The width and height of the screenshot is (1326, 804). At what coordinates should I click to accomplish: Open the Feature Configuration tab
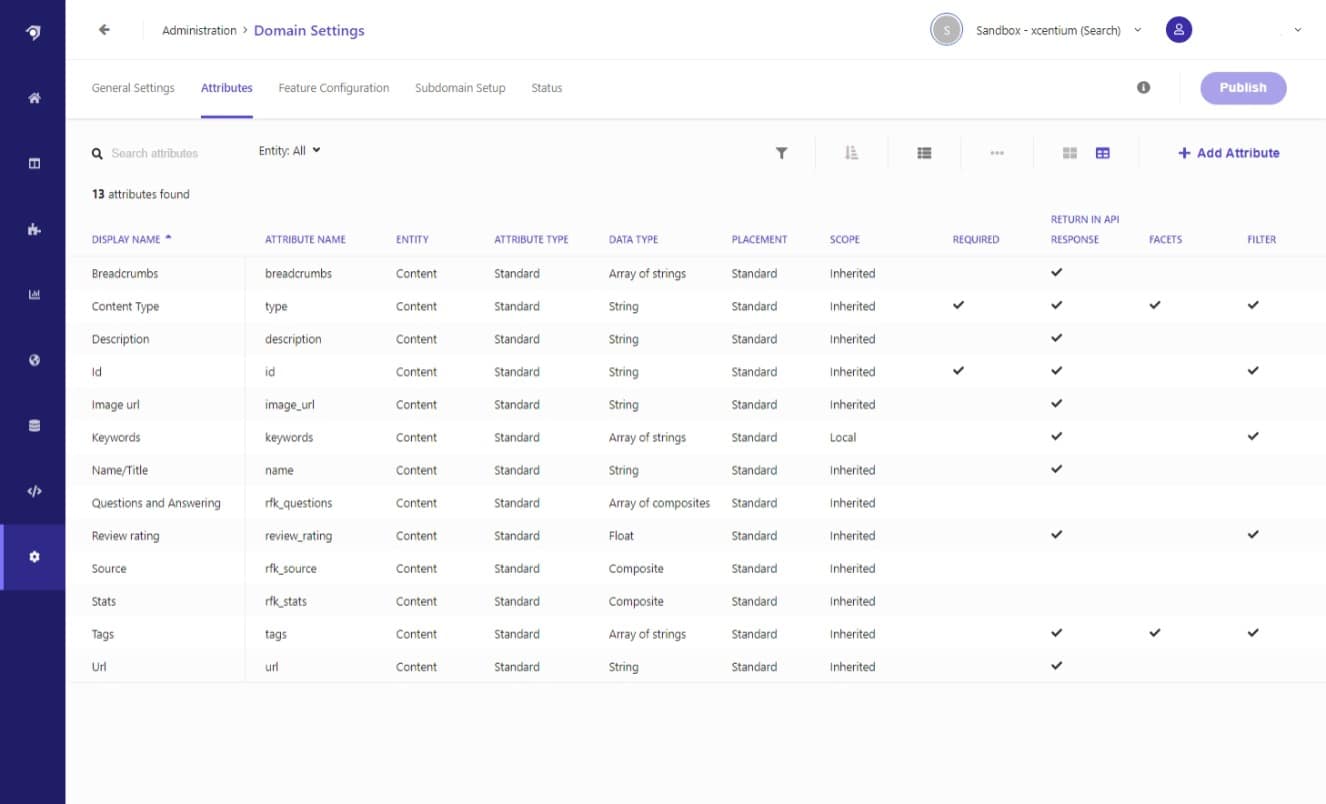[334, 88]
